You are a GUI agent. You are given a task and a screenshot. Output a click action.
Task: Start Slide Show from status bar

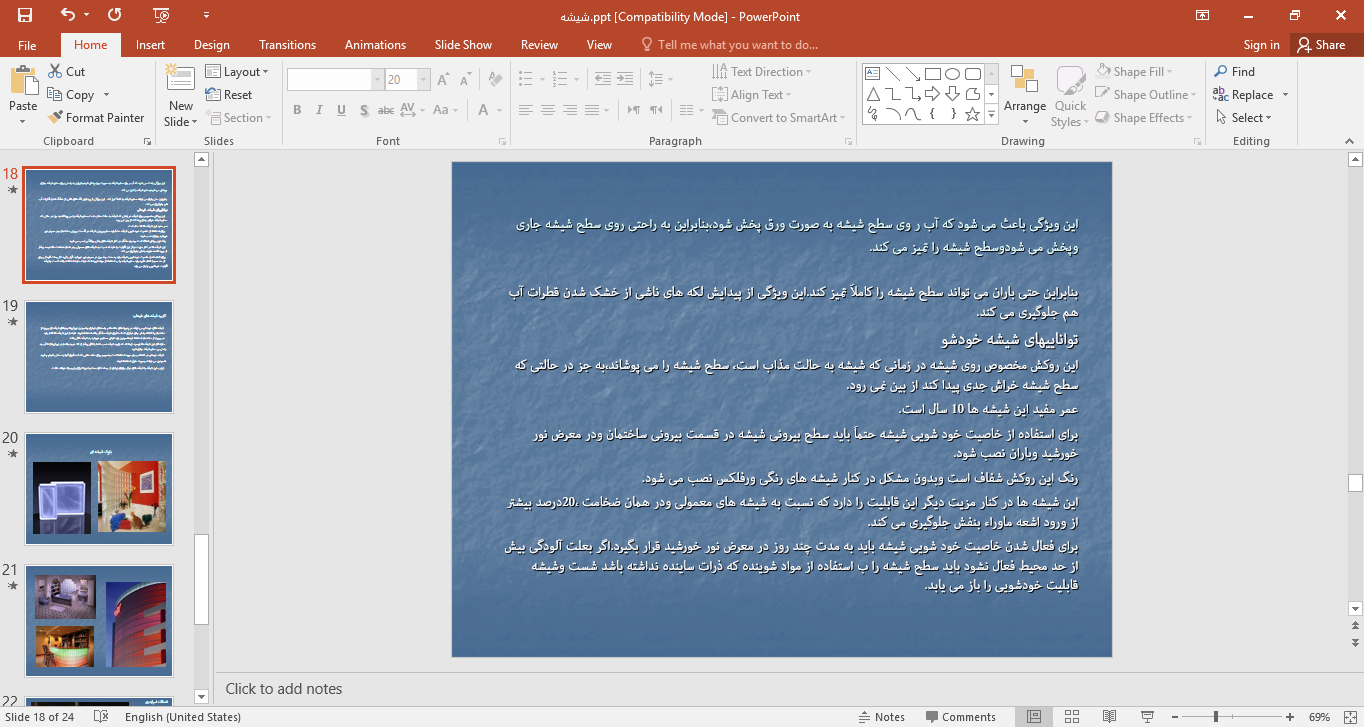pyautogui.click(x=1146, y=717)
